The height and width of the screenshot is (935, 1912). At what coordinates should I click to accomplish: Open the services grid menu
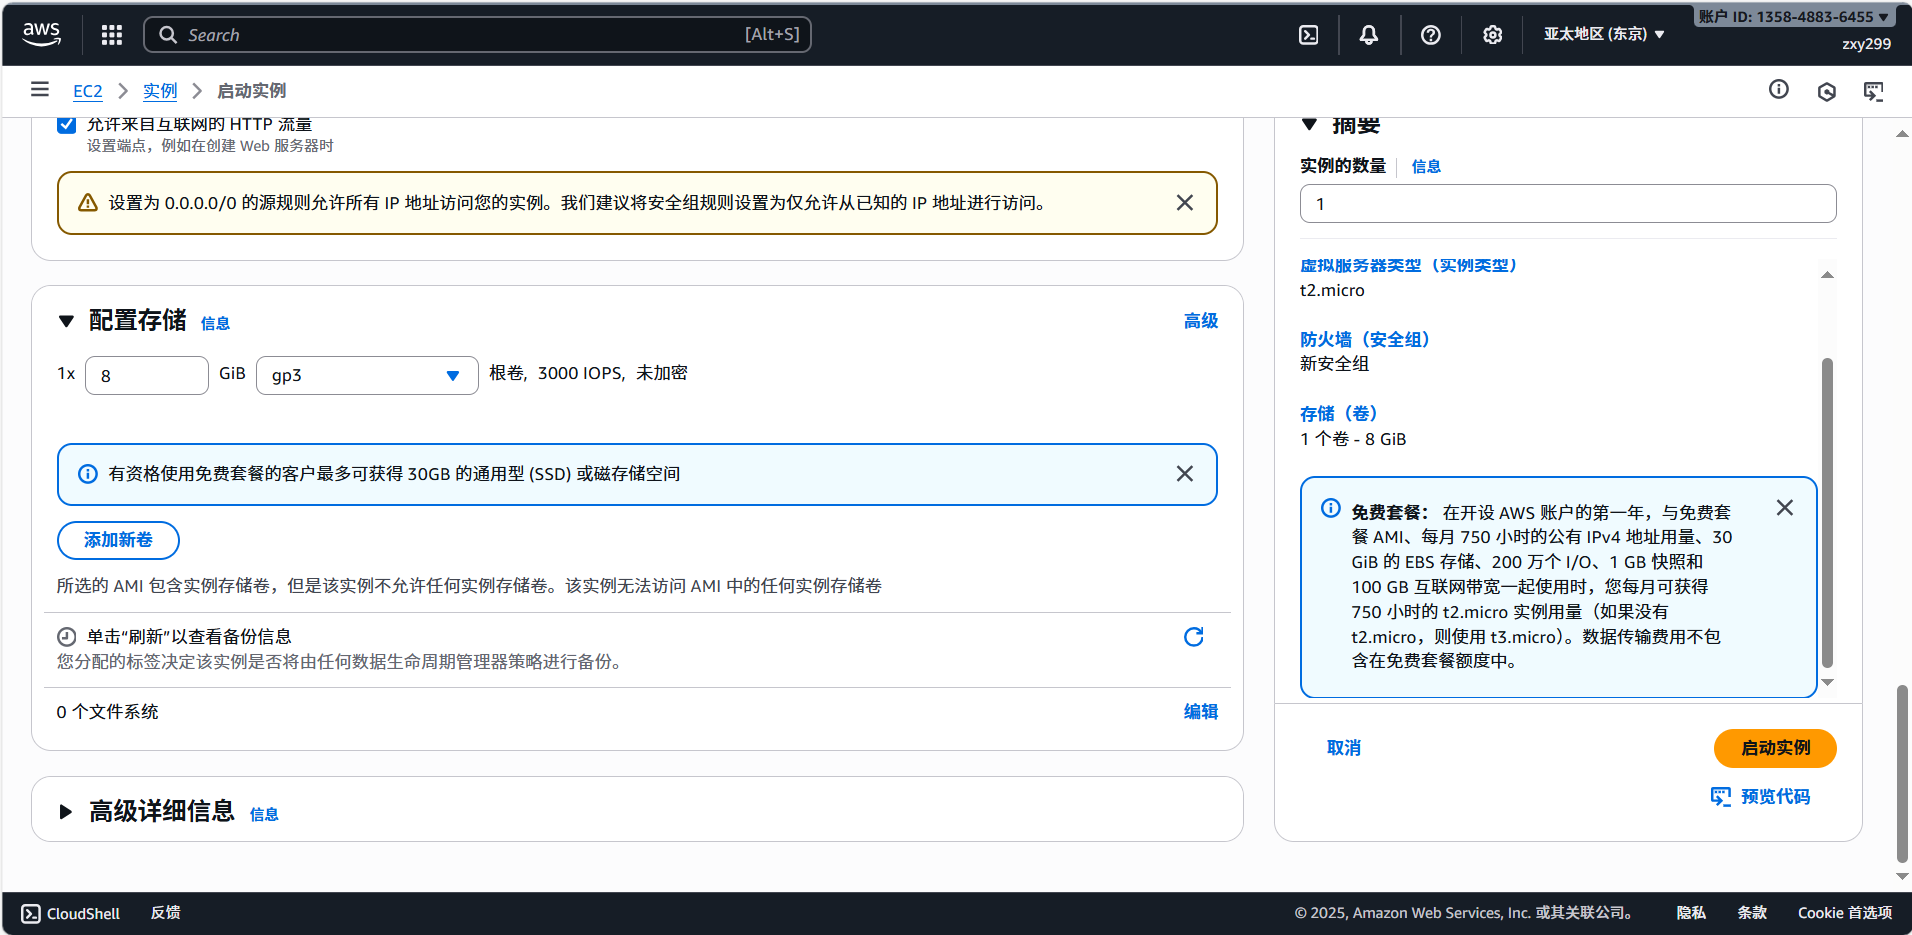pyautogui.click(x=112, y=35)
